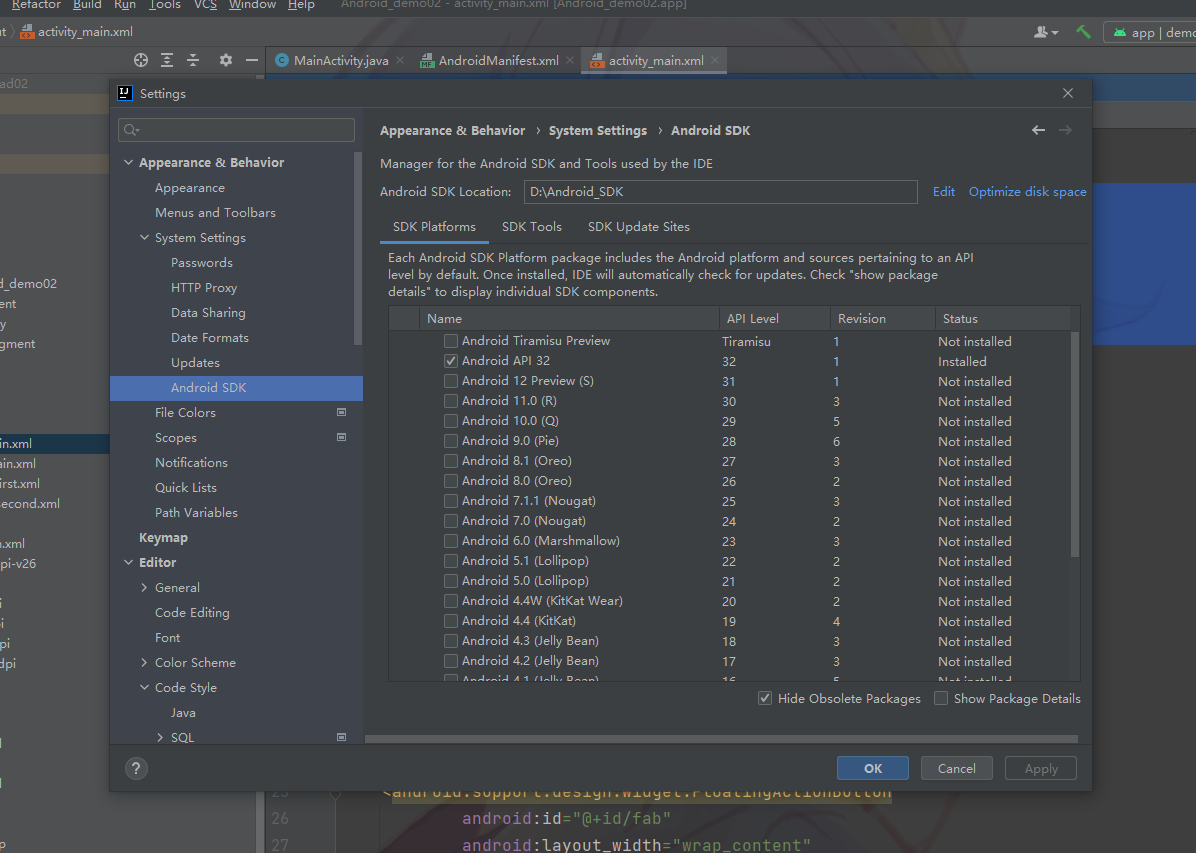Click the Status column header
1196x853 pixels.
[x=1003, y=318]
